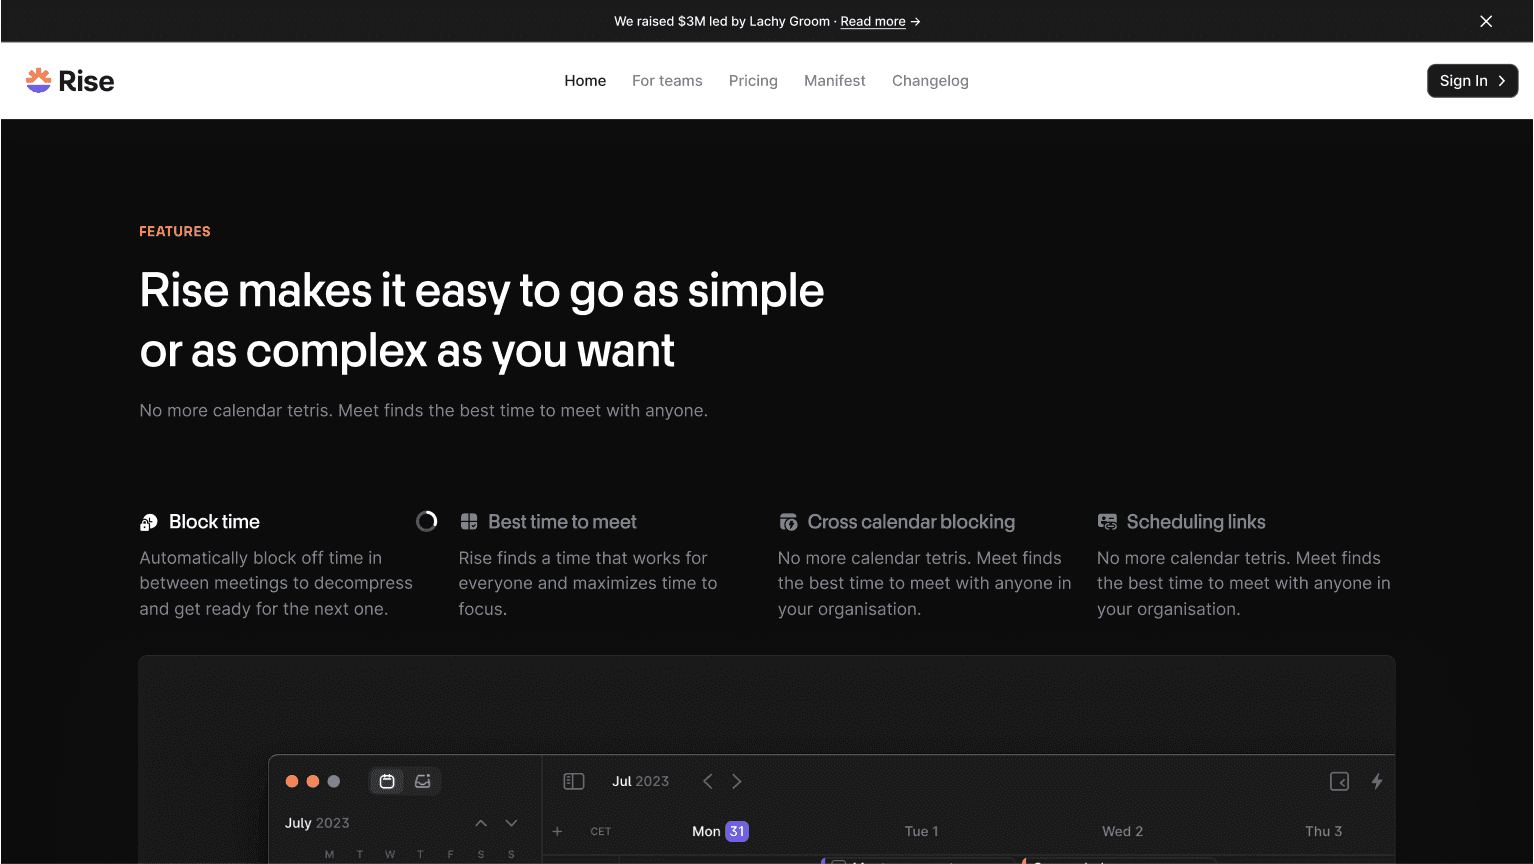Screen dimensions: 1534x864
Task: Select the Thu 3 day header
Action: coord(1323,831)
